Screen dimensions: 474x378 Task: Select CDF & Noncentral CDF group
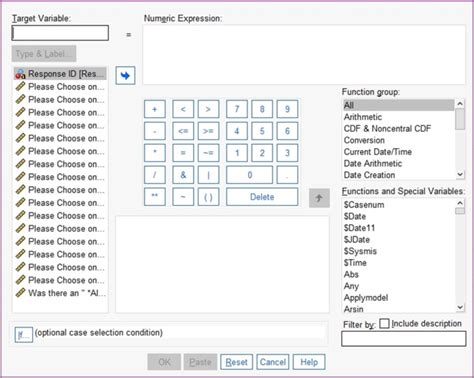click(399, 129)
